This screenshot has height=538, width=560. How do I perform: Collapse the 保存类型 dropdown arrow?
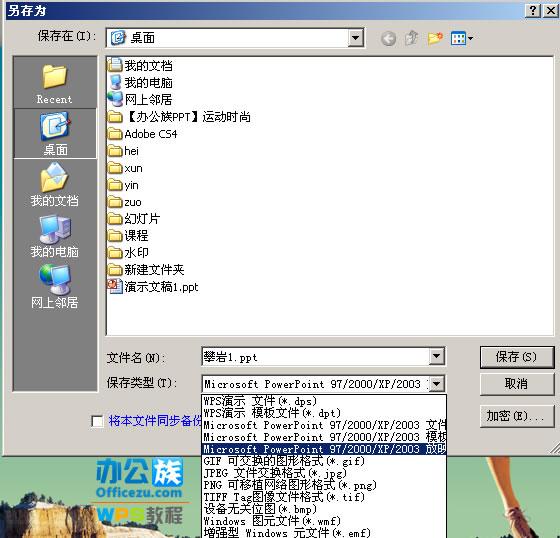click(x=436, y=384)
